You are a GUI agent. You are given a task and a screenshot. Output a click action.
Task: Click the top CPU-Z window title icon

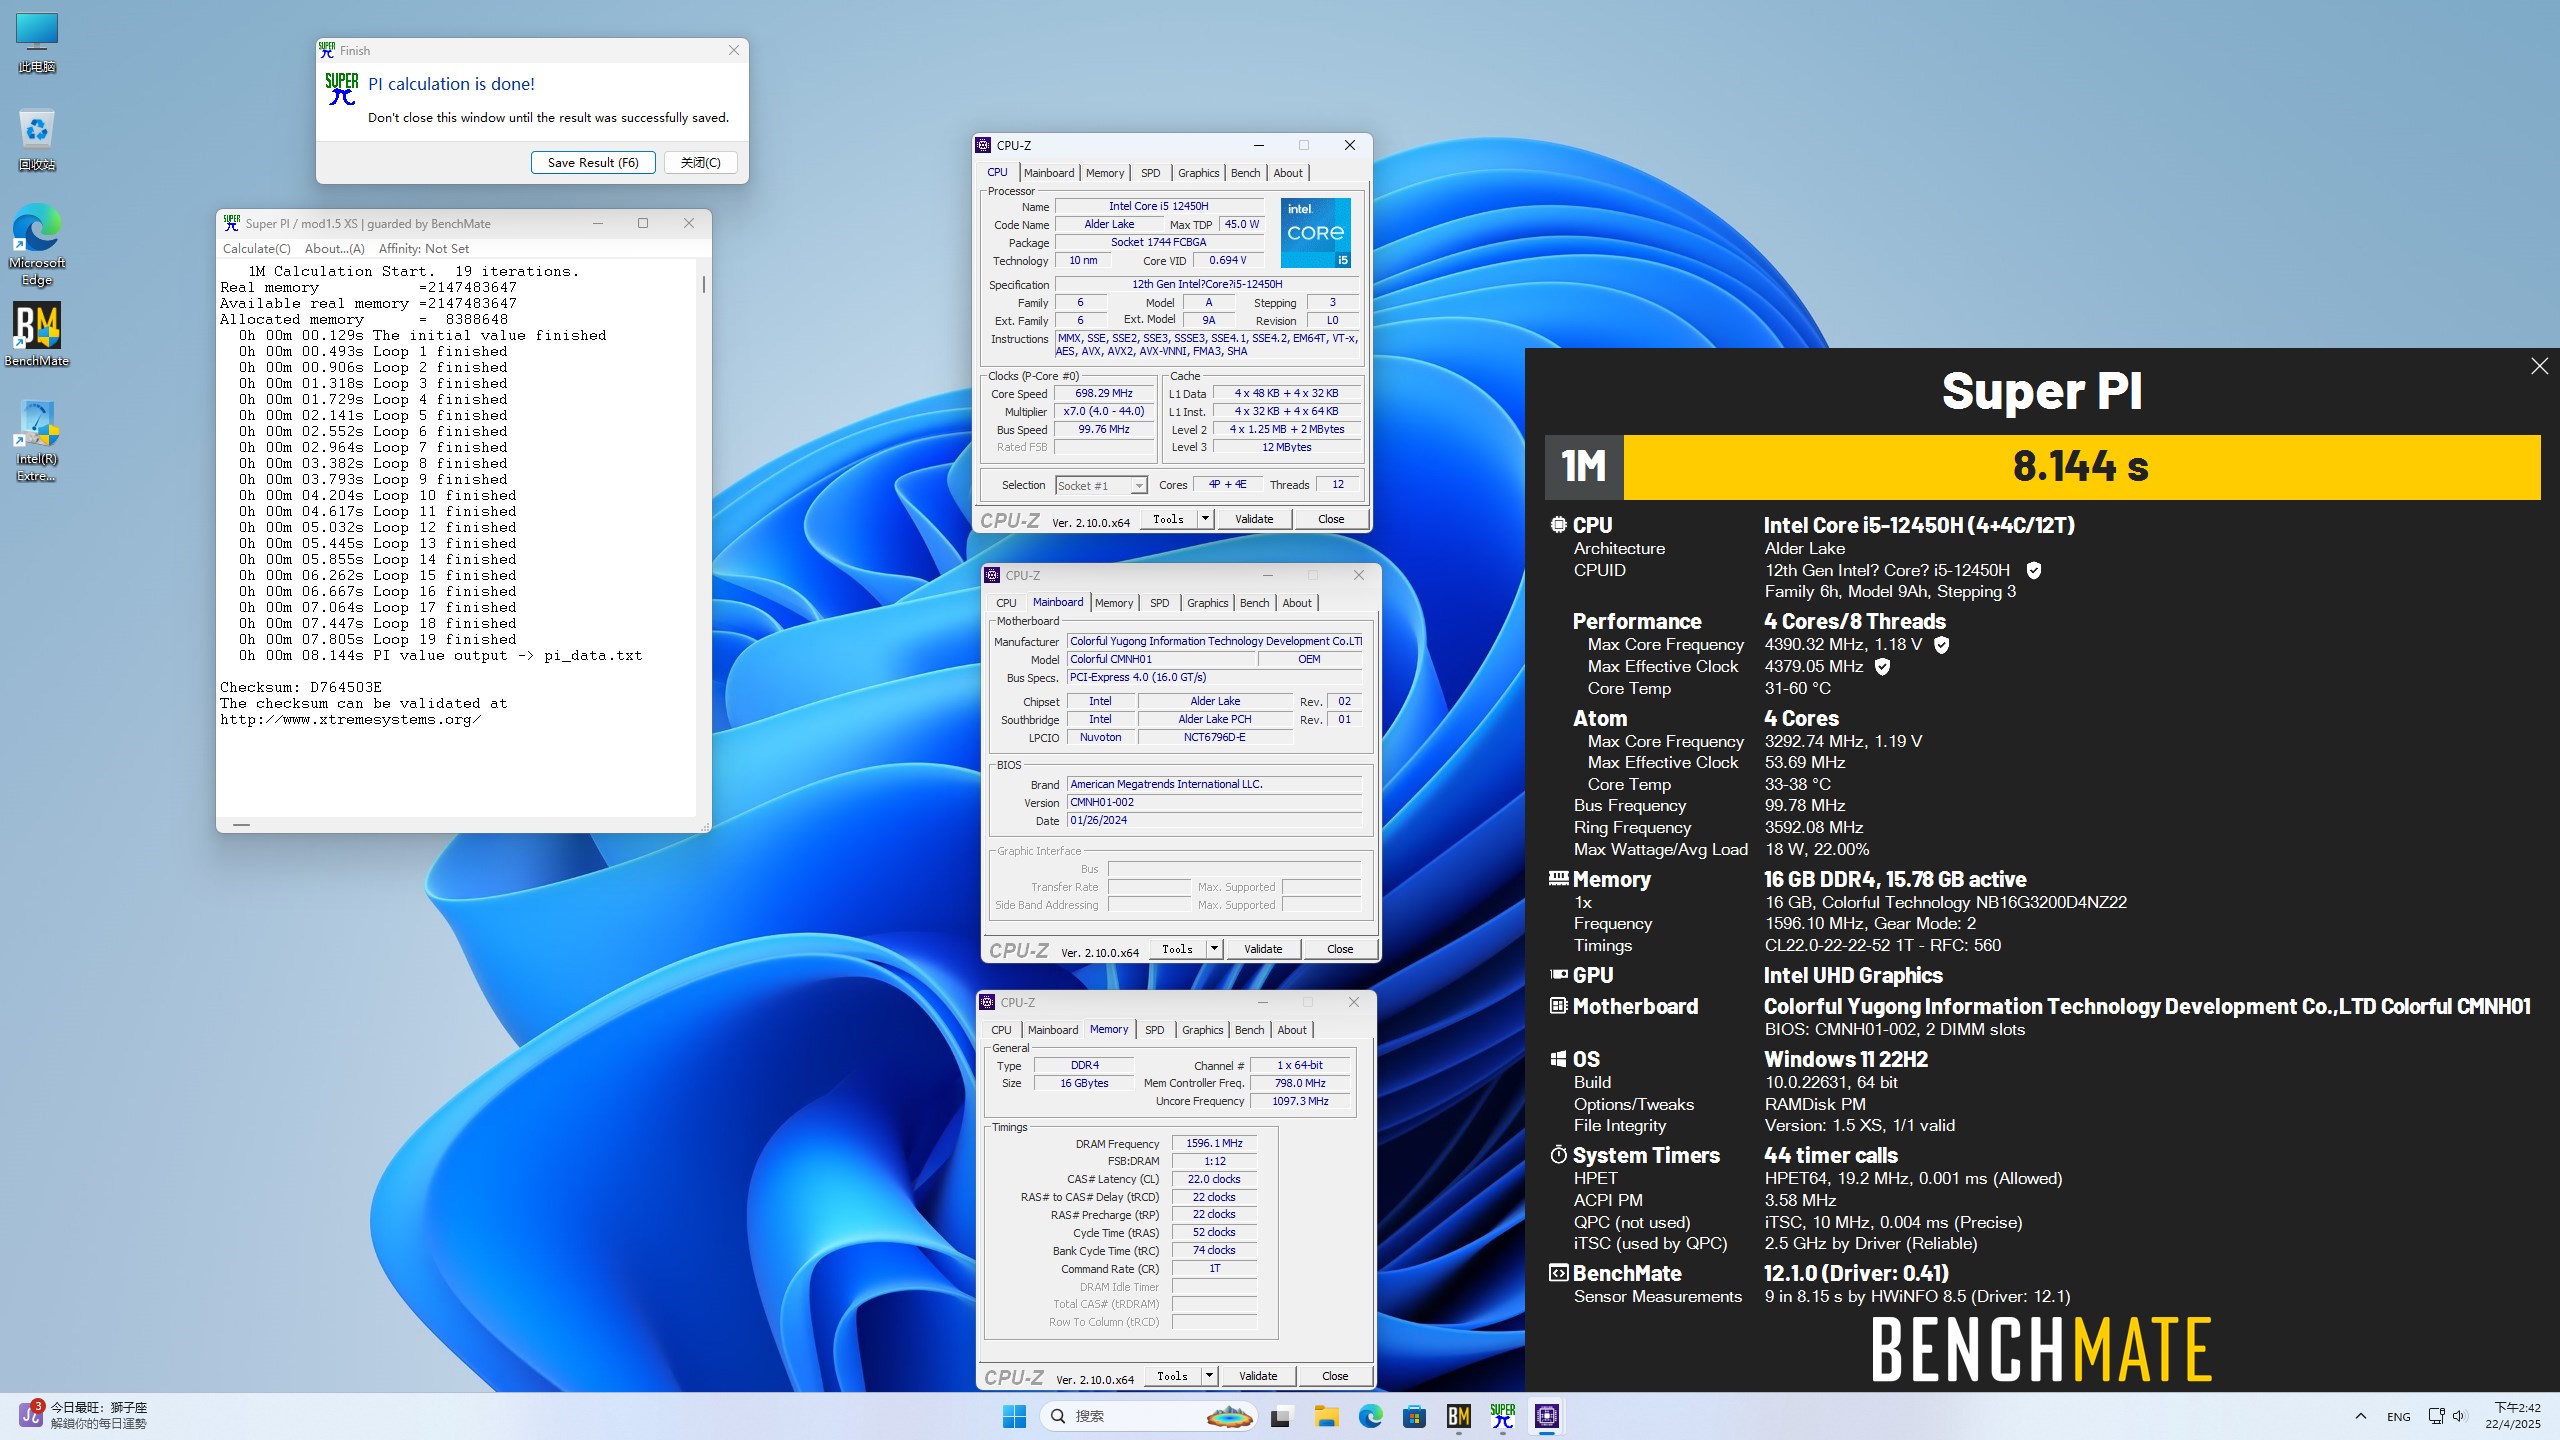point(984,145)
